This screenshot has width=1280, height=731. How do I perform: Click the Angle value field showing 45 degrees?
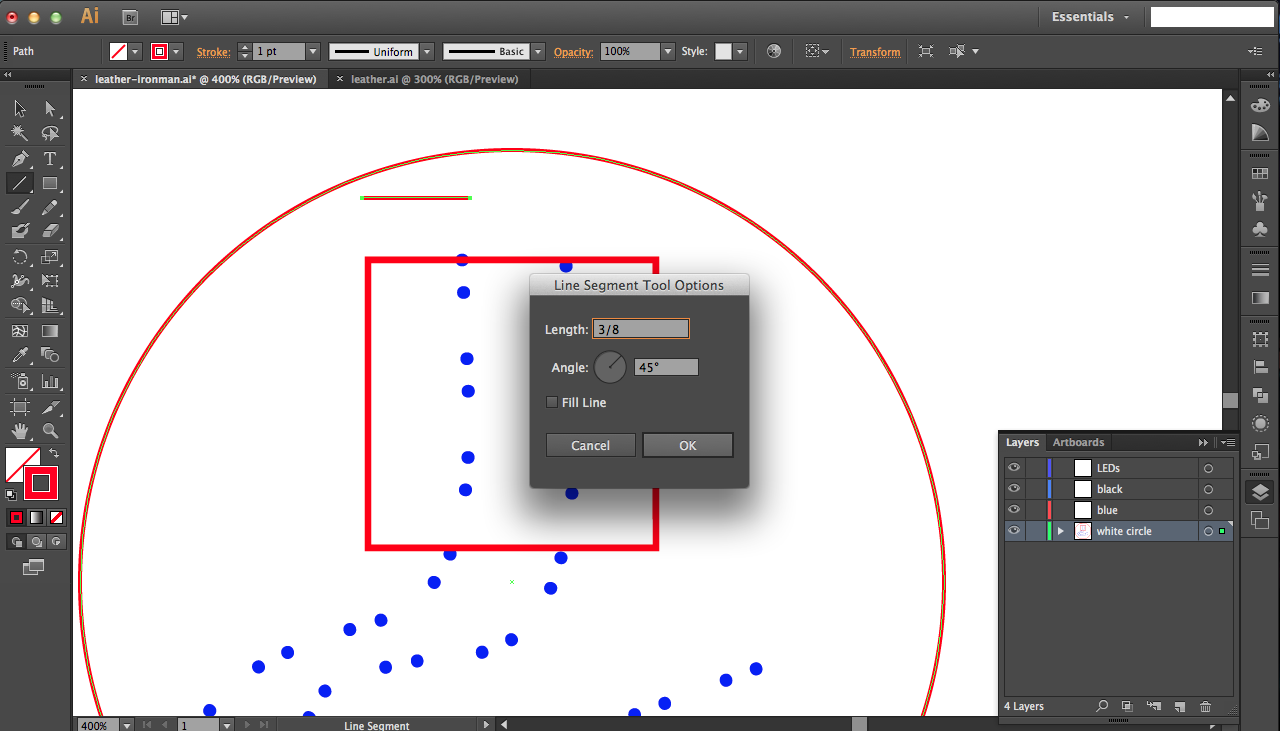click(665, 366)
